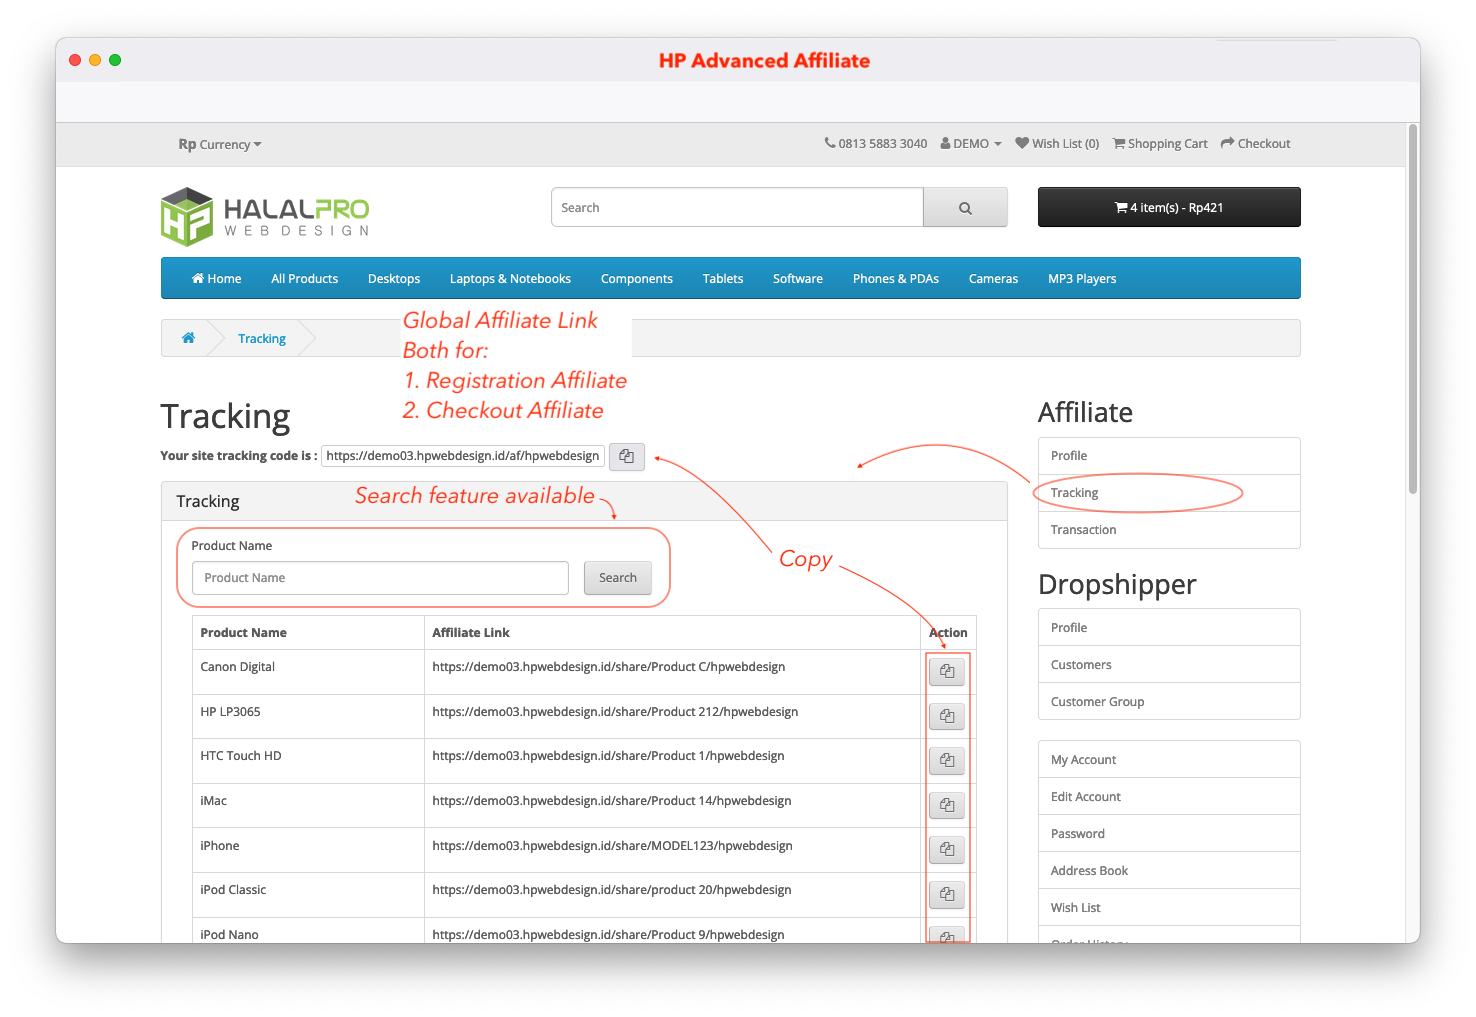Copy the iPod Classic affiliate link
Image resolution: width=1476 pixels, height=1017 pixels.
946,894
